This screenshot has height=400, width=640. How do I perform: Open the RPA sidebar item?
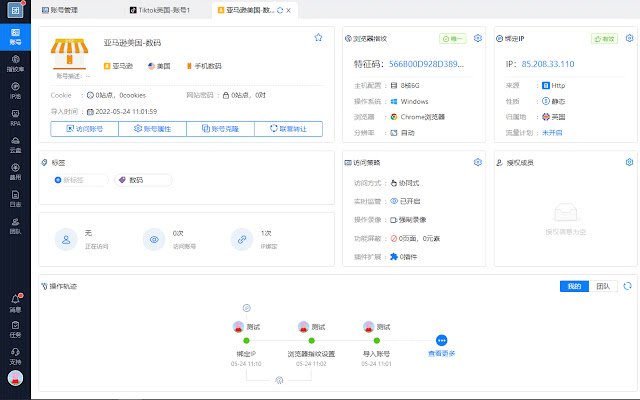(x=15, y=118)
